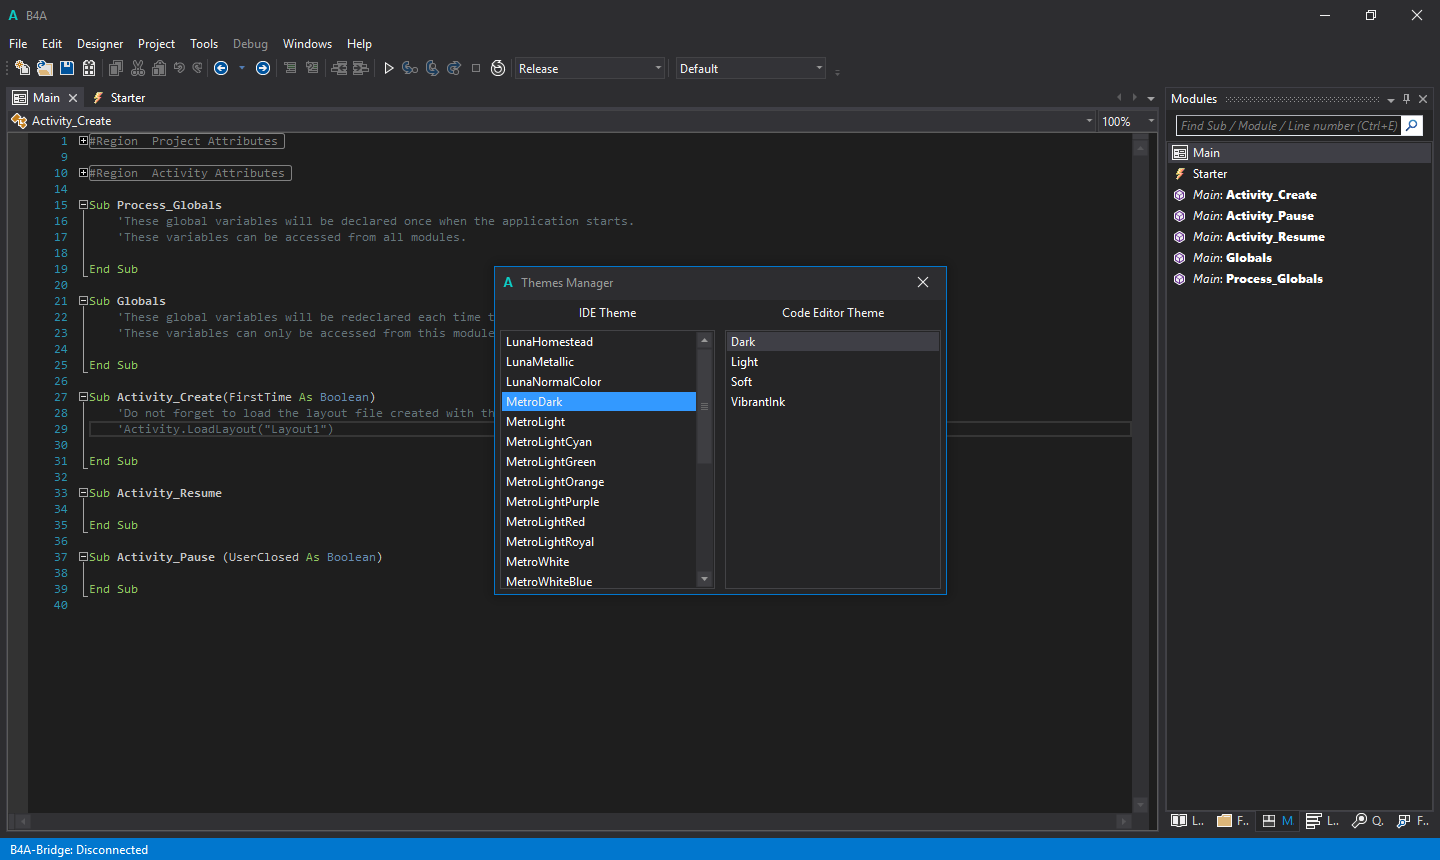Screen dimensions: 1440x860
Task: Select Main: Process_Globals in Modules list
Action: (1300, 279)
